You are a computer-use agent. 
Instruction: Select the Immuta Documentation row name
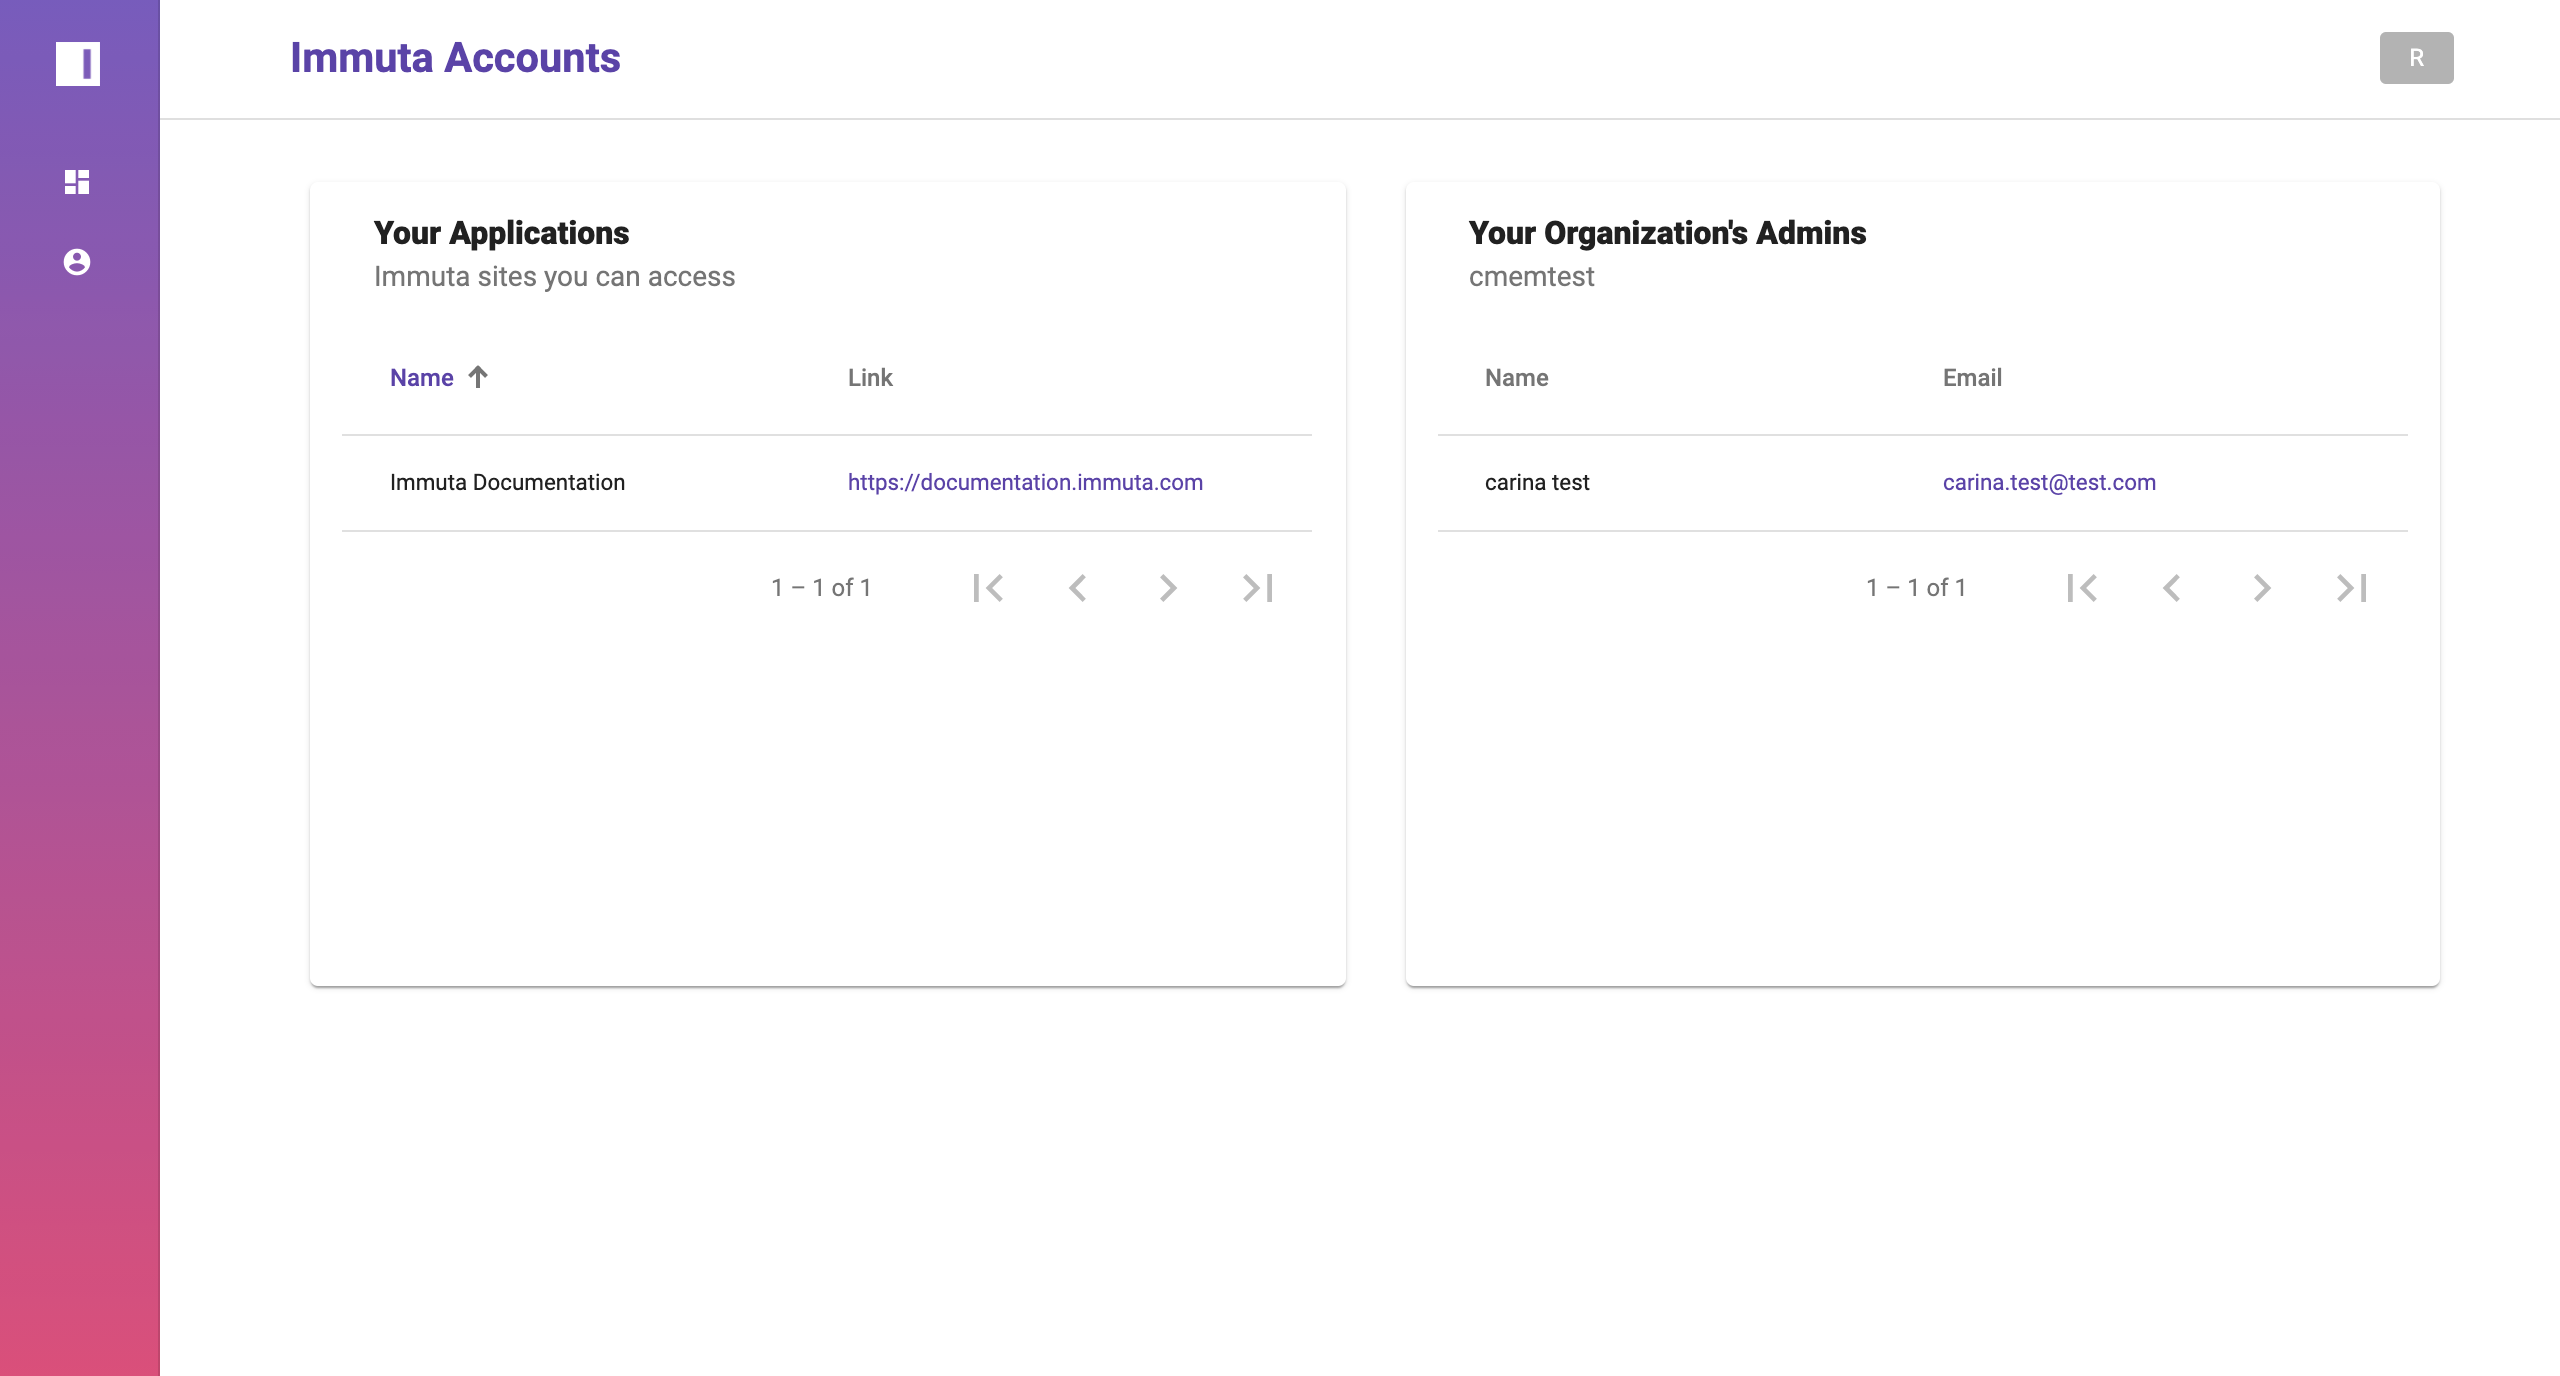(x=507, y=482)
